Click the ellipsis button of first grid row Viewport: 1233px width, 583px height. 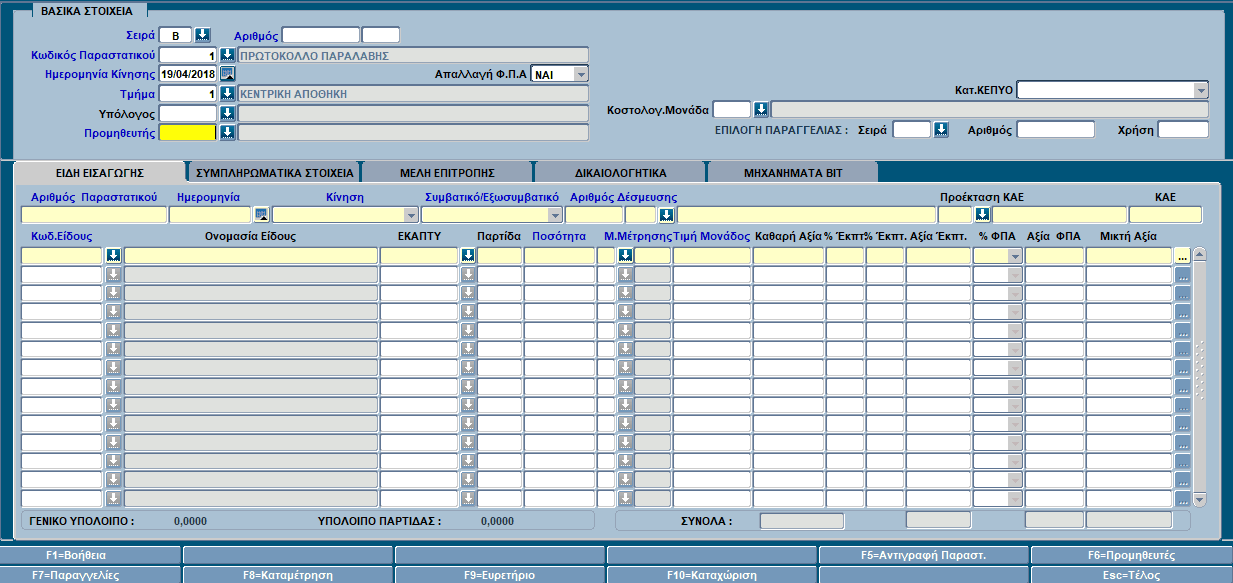pyautogui.click(x=1182, y=256)
